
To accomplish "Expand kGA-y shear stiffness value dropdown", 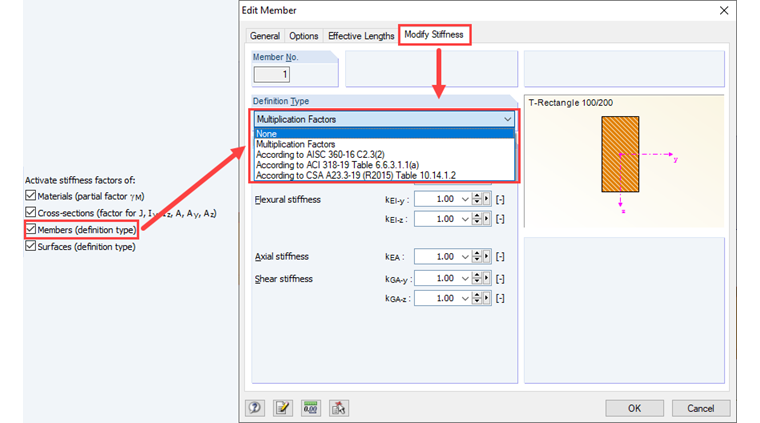I will [465, 278].
